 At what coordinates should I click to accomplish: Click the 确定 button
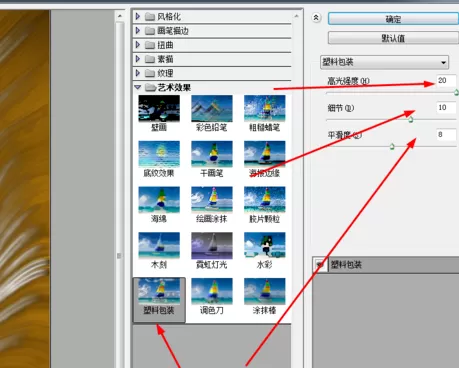click(393, 19)
